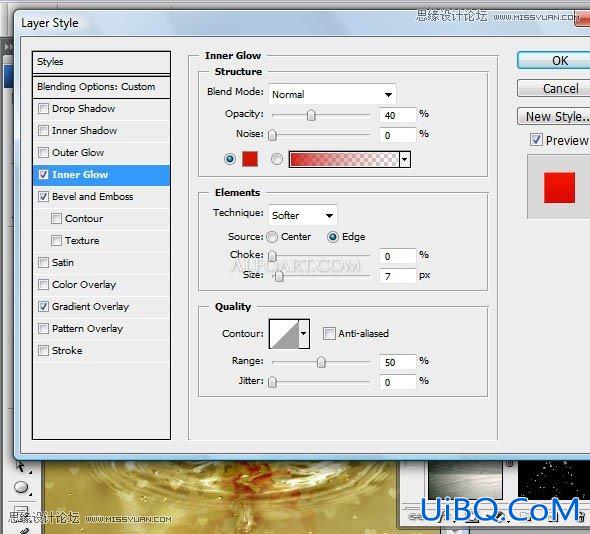Enable the Inner Shadow checkbox
Viewport: 590px width, 534px height.
tap(43, 131)
